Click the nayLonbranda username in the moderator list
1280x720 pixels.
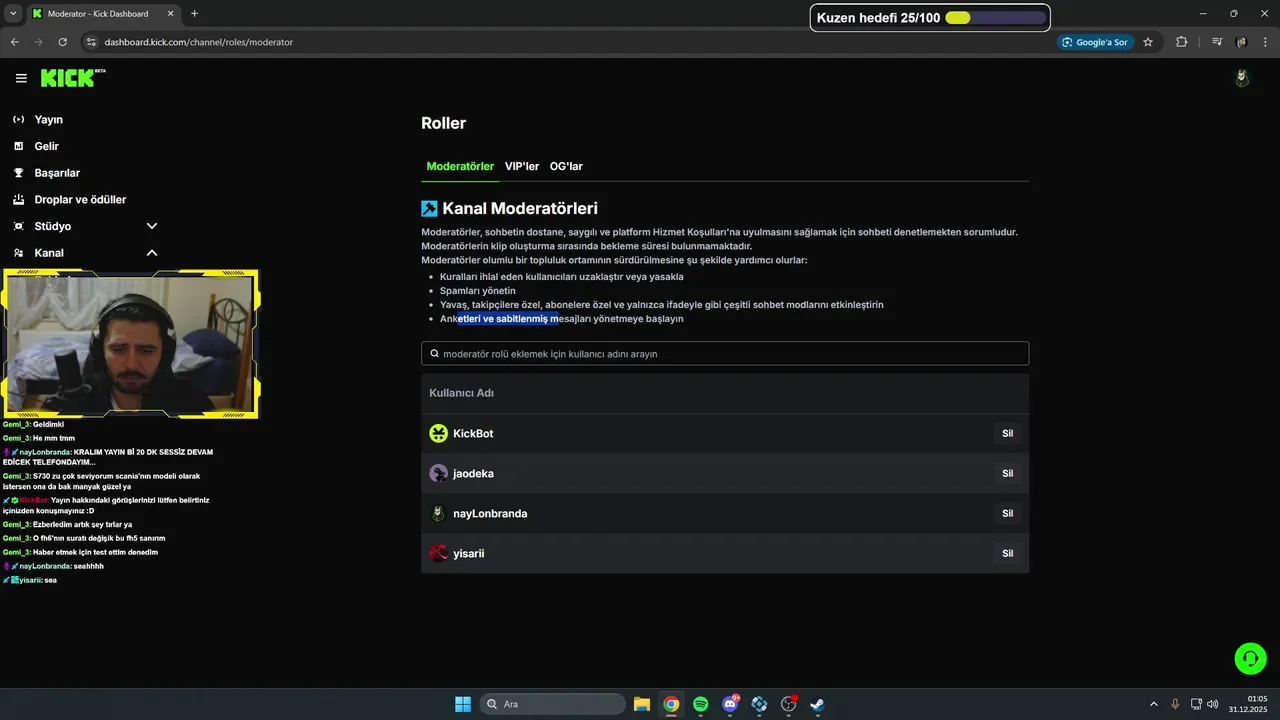pos(490,513)
